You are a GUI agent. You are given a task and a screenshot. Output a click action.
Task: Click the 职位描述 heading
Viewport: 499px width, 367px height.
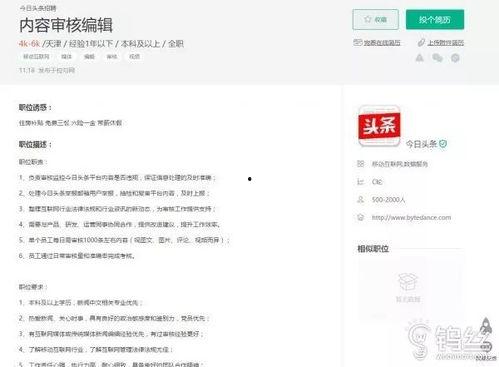point(35,145)
